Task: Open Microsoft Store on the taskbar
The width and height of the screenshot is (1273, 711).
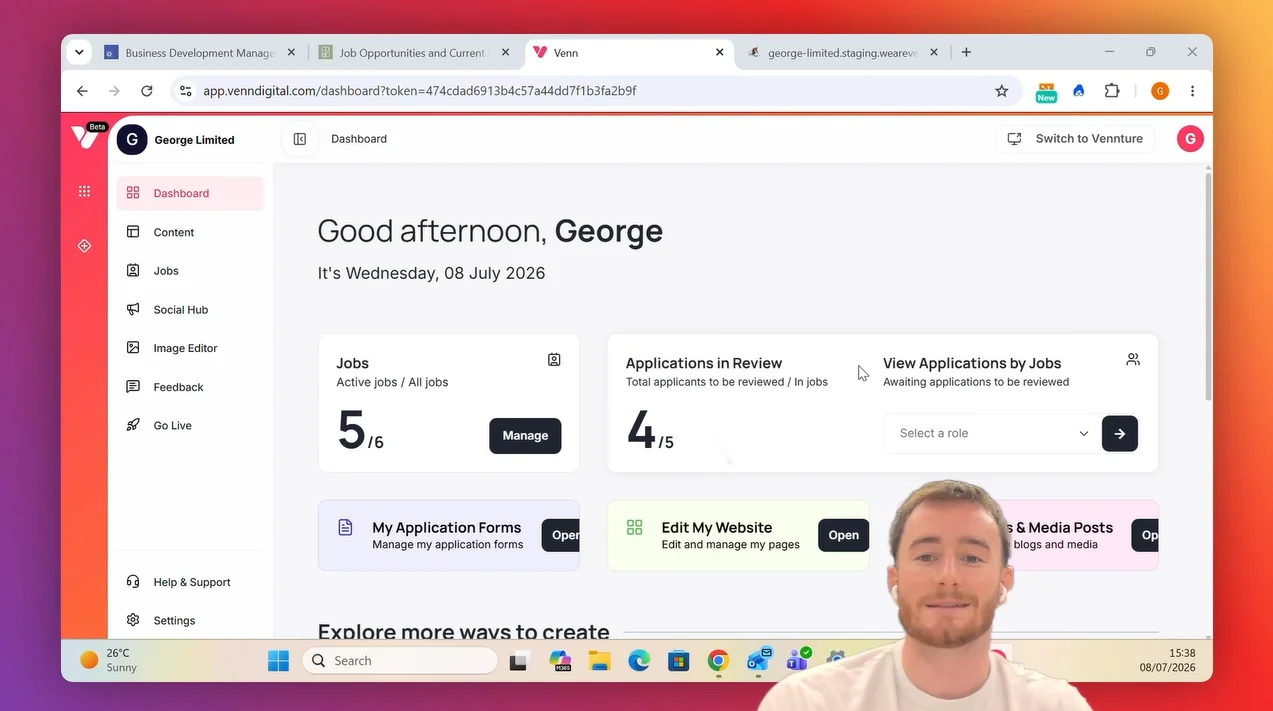Action: click(x=679, y=661)
